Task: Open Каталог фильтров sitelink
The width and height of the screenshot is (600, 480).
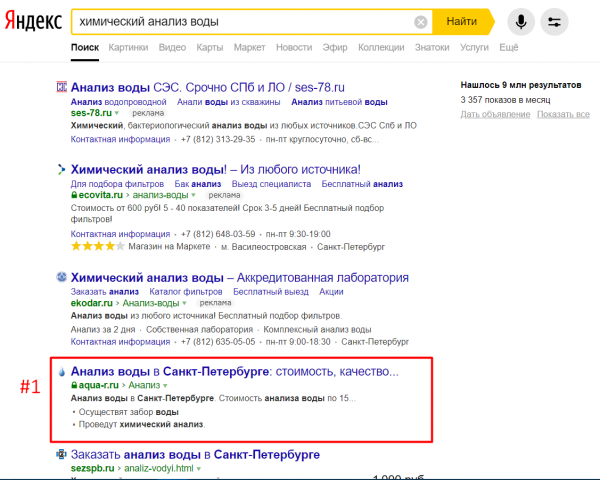Action: coord(186,292)
